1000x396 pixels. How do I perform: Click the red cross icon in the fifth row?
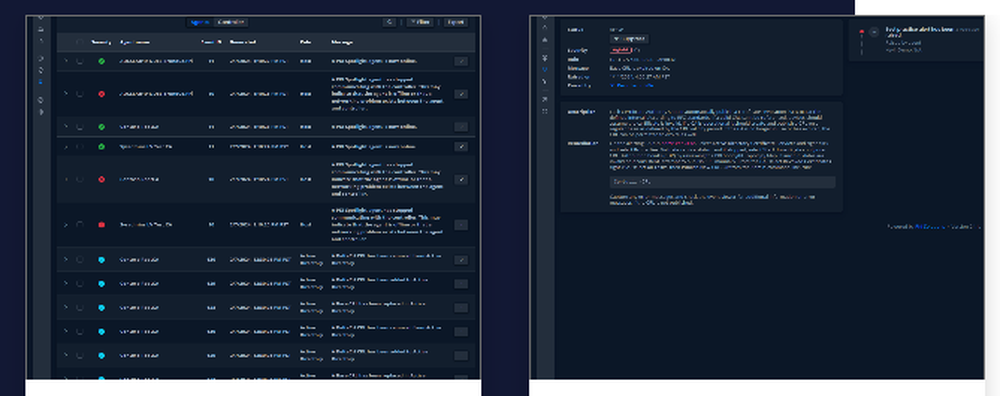101,179
